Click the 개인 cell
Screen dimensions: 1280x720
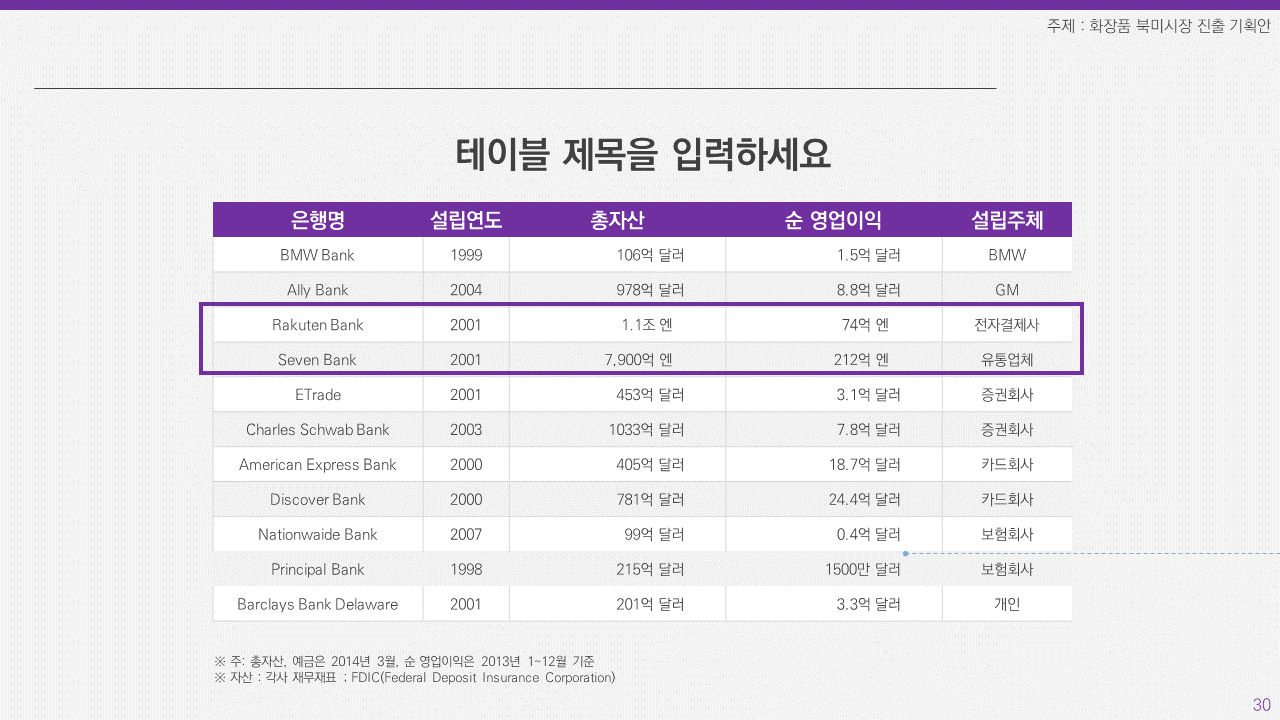click(1007, 605)
